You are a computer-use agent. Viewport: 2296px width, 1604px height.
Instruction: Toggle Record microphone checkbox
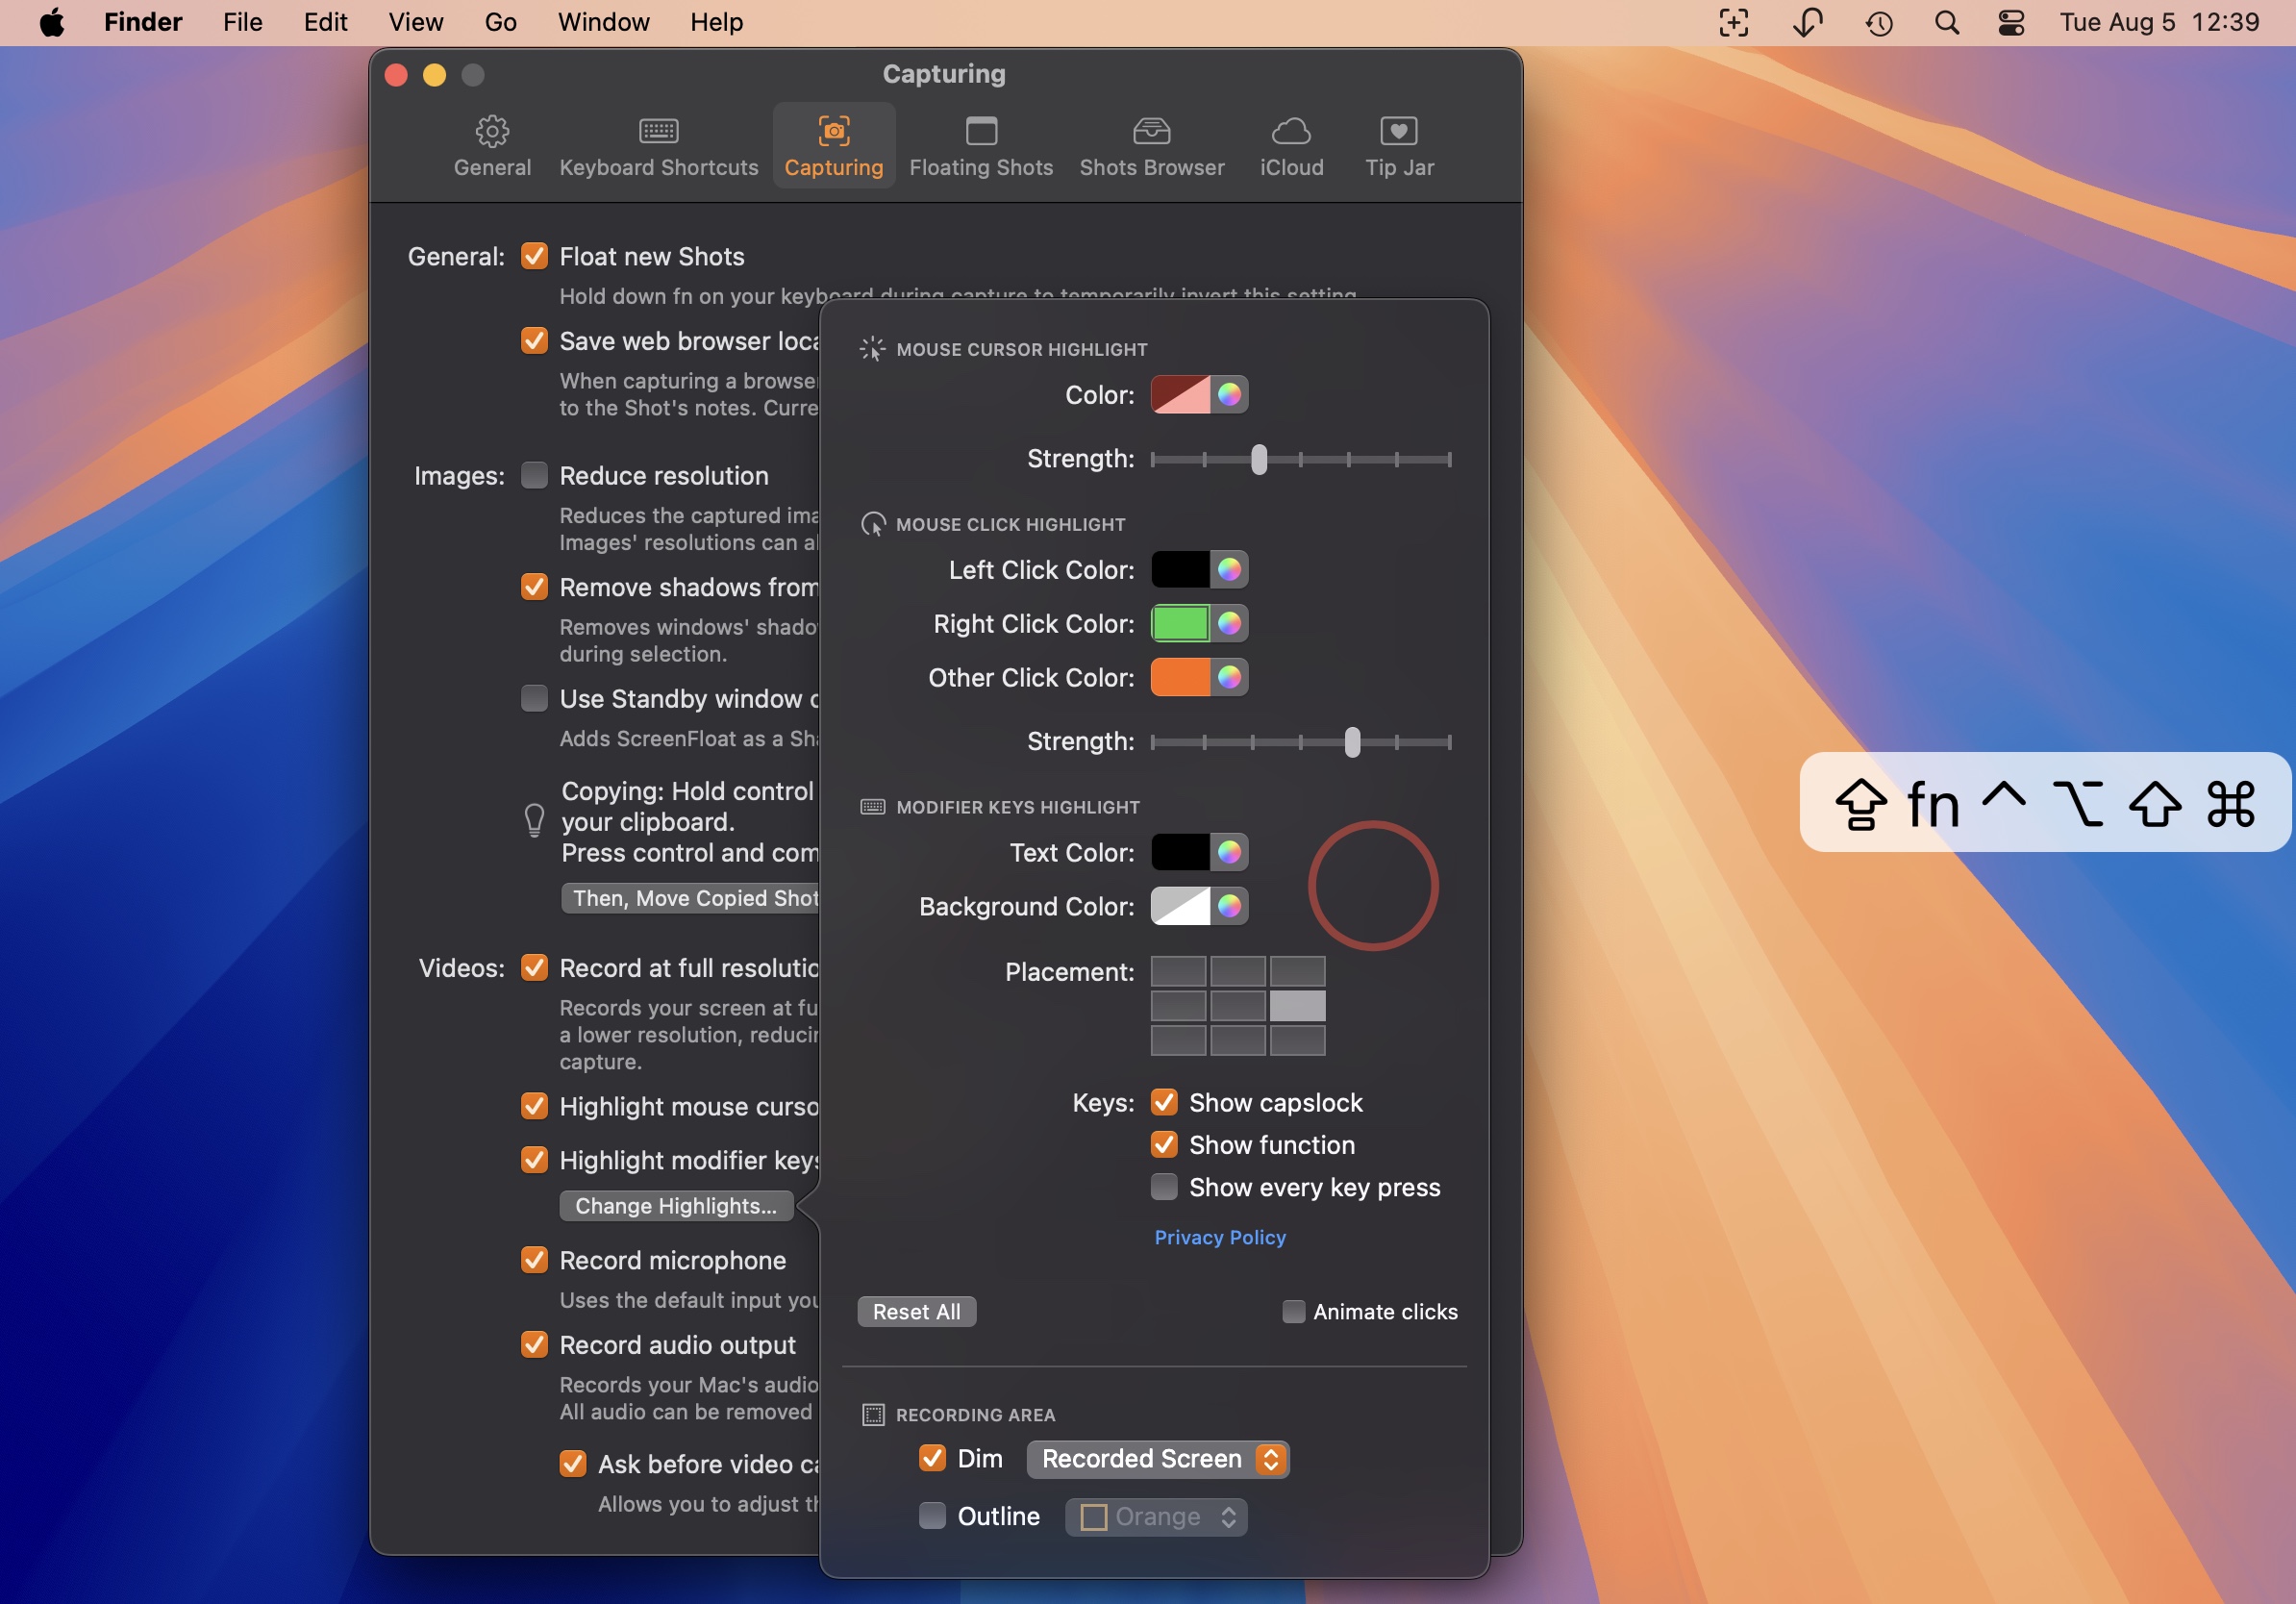[534, 1261]
